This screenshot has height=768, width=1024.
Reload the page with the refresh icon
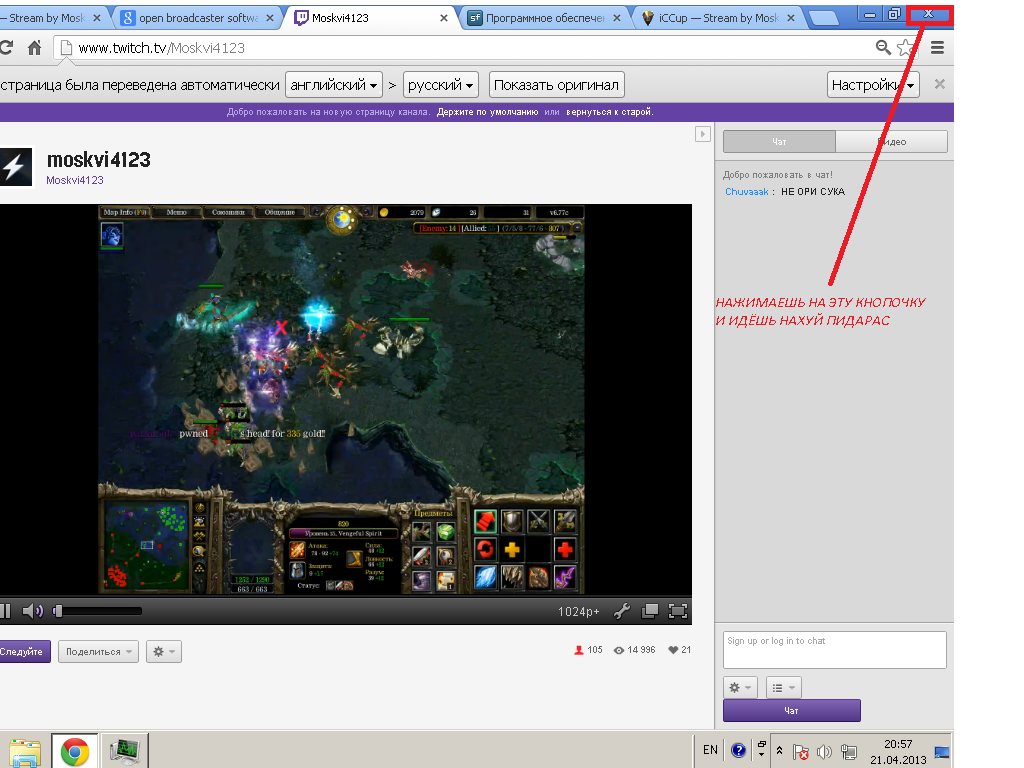click(x=6, y=47)
